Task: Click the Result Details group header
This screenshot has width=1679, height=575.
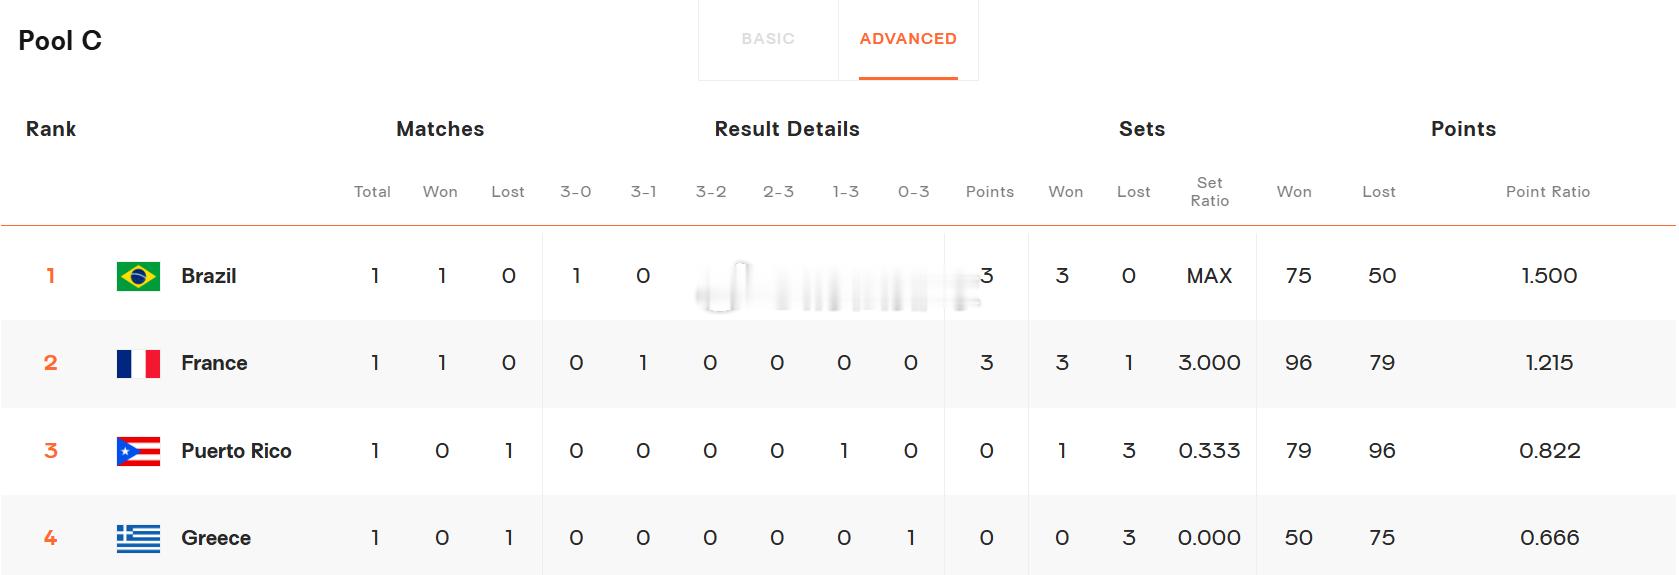Action: (787, 129)
